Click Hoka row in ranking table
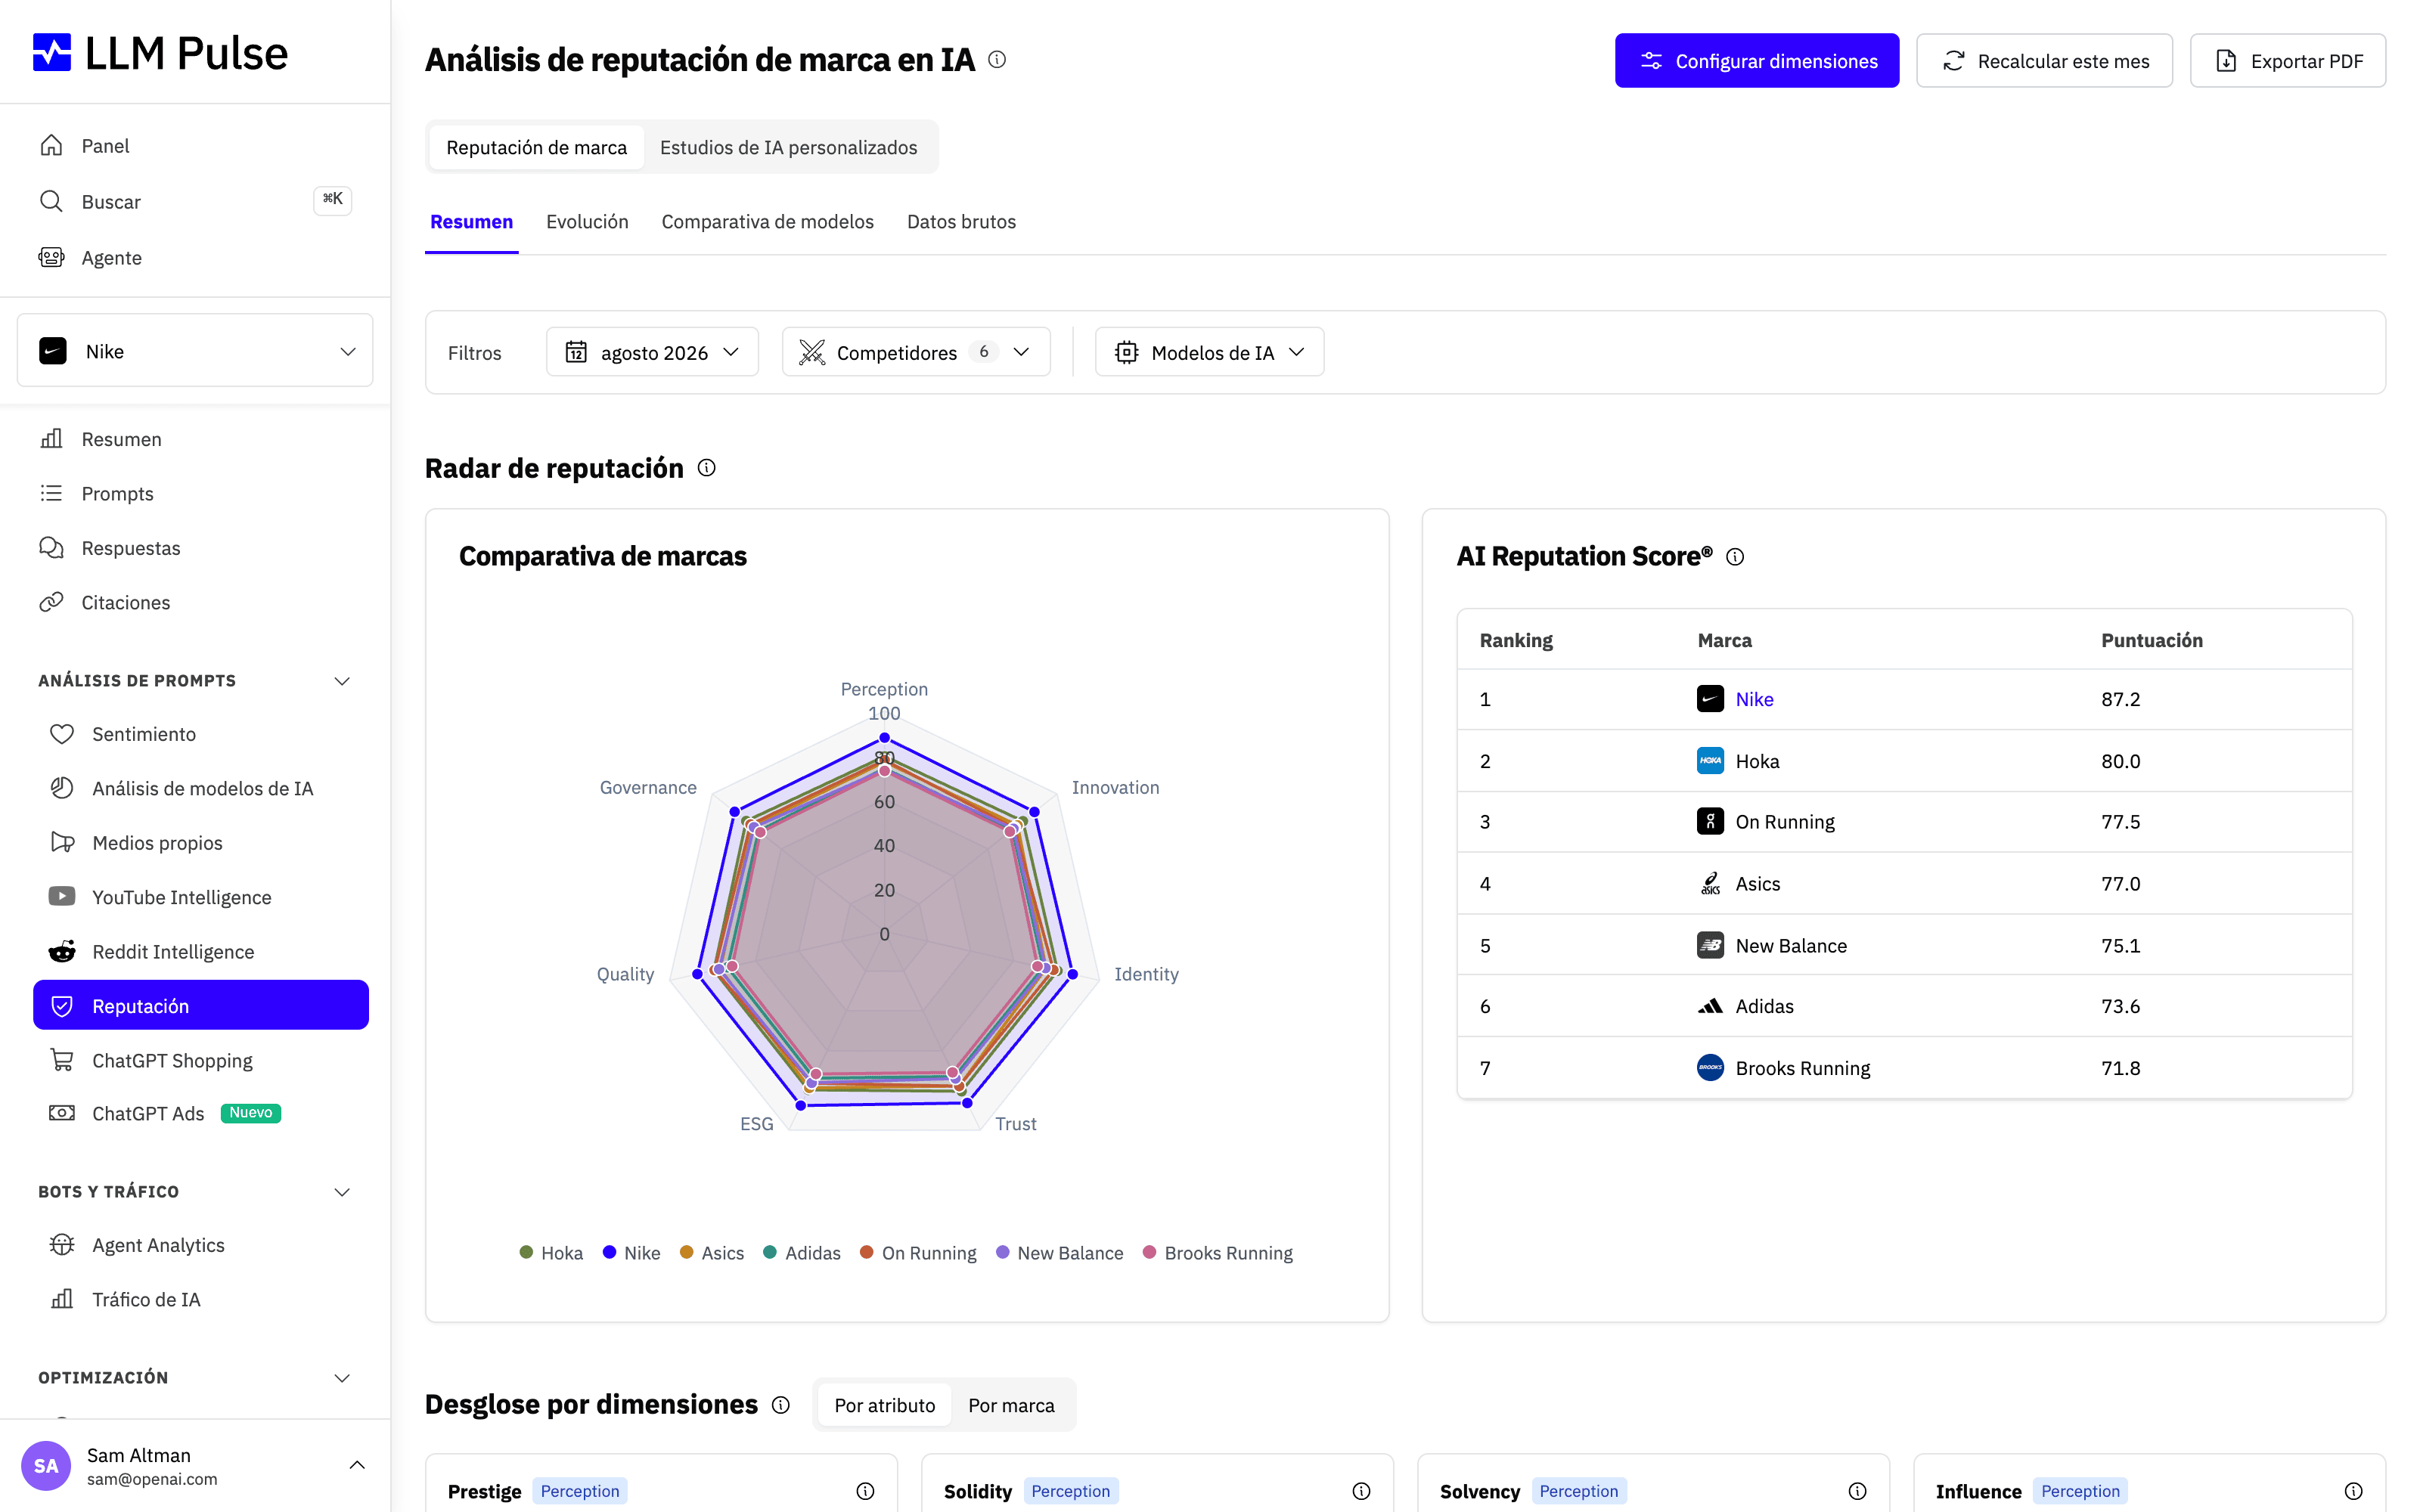 click(x=1904, y=761)
